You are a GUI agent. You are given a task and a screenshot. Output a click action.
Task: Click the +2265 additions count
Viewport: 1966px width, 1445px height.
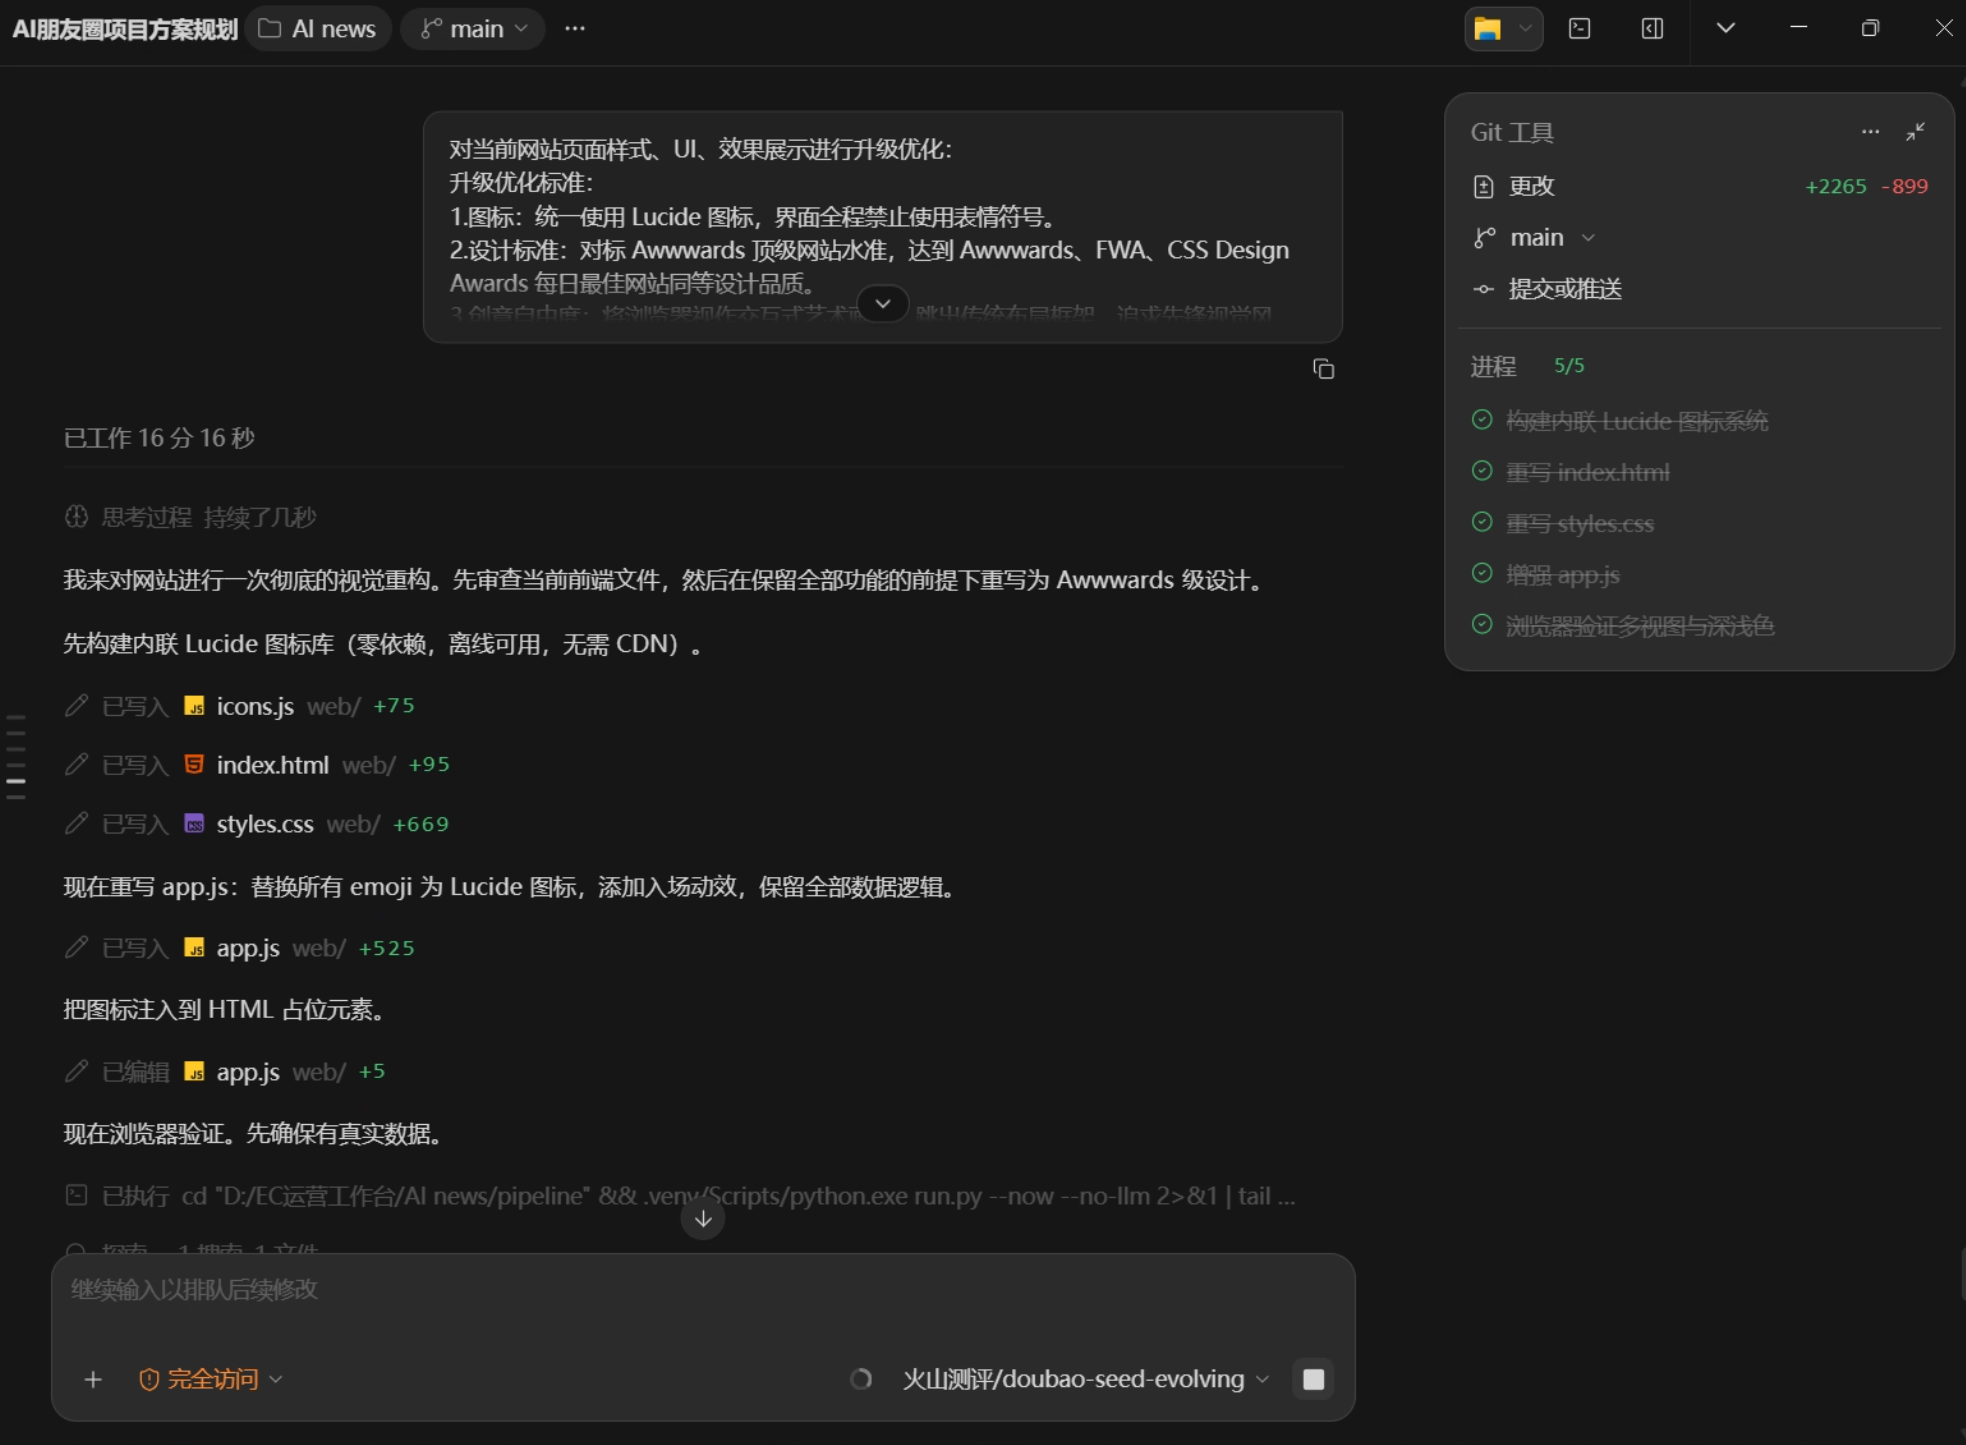pos(1835,187)
